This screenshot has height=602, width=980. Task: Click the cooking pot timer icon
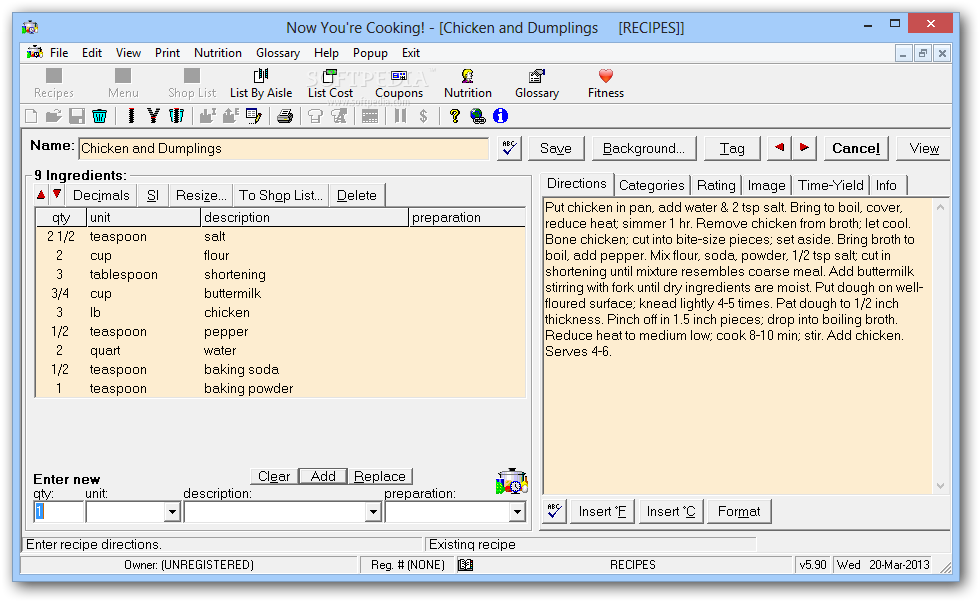point(512,481)
